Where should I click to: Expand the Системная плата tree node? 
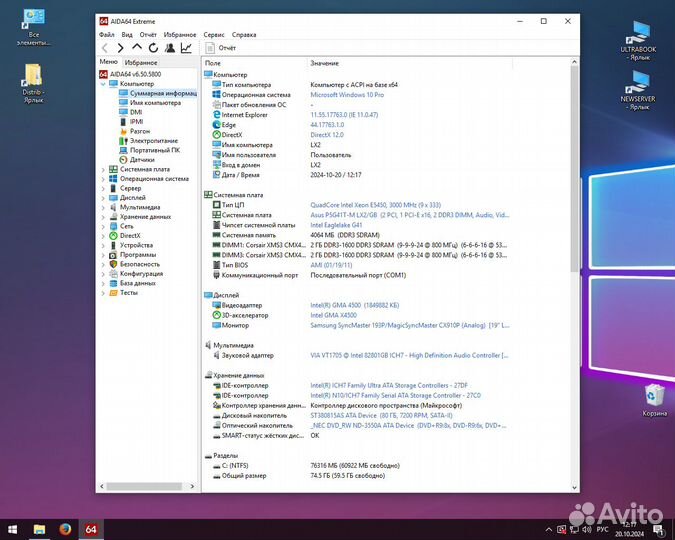click(x=103, y=170)
